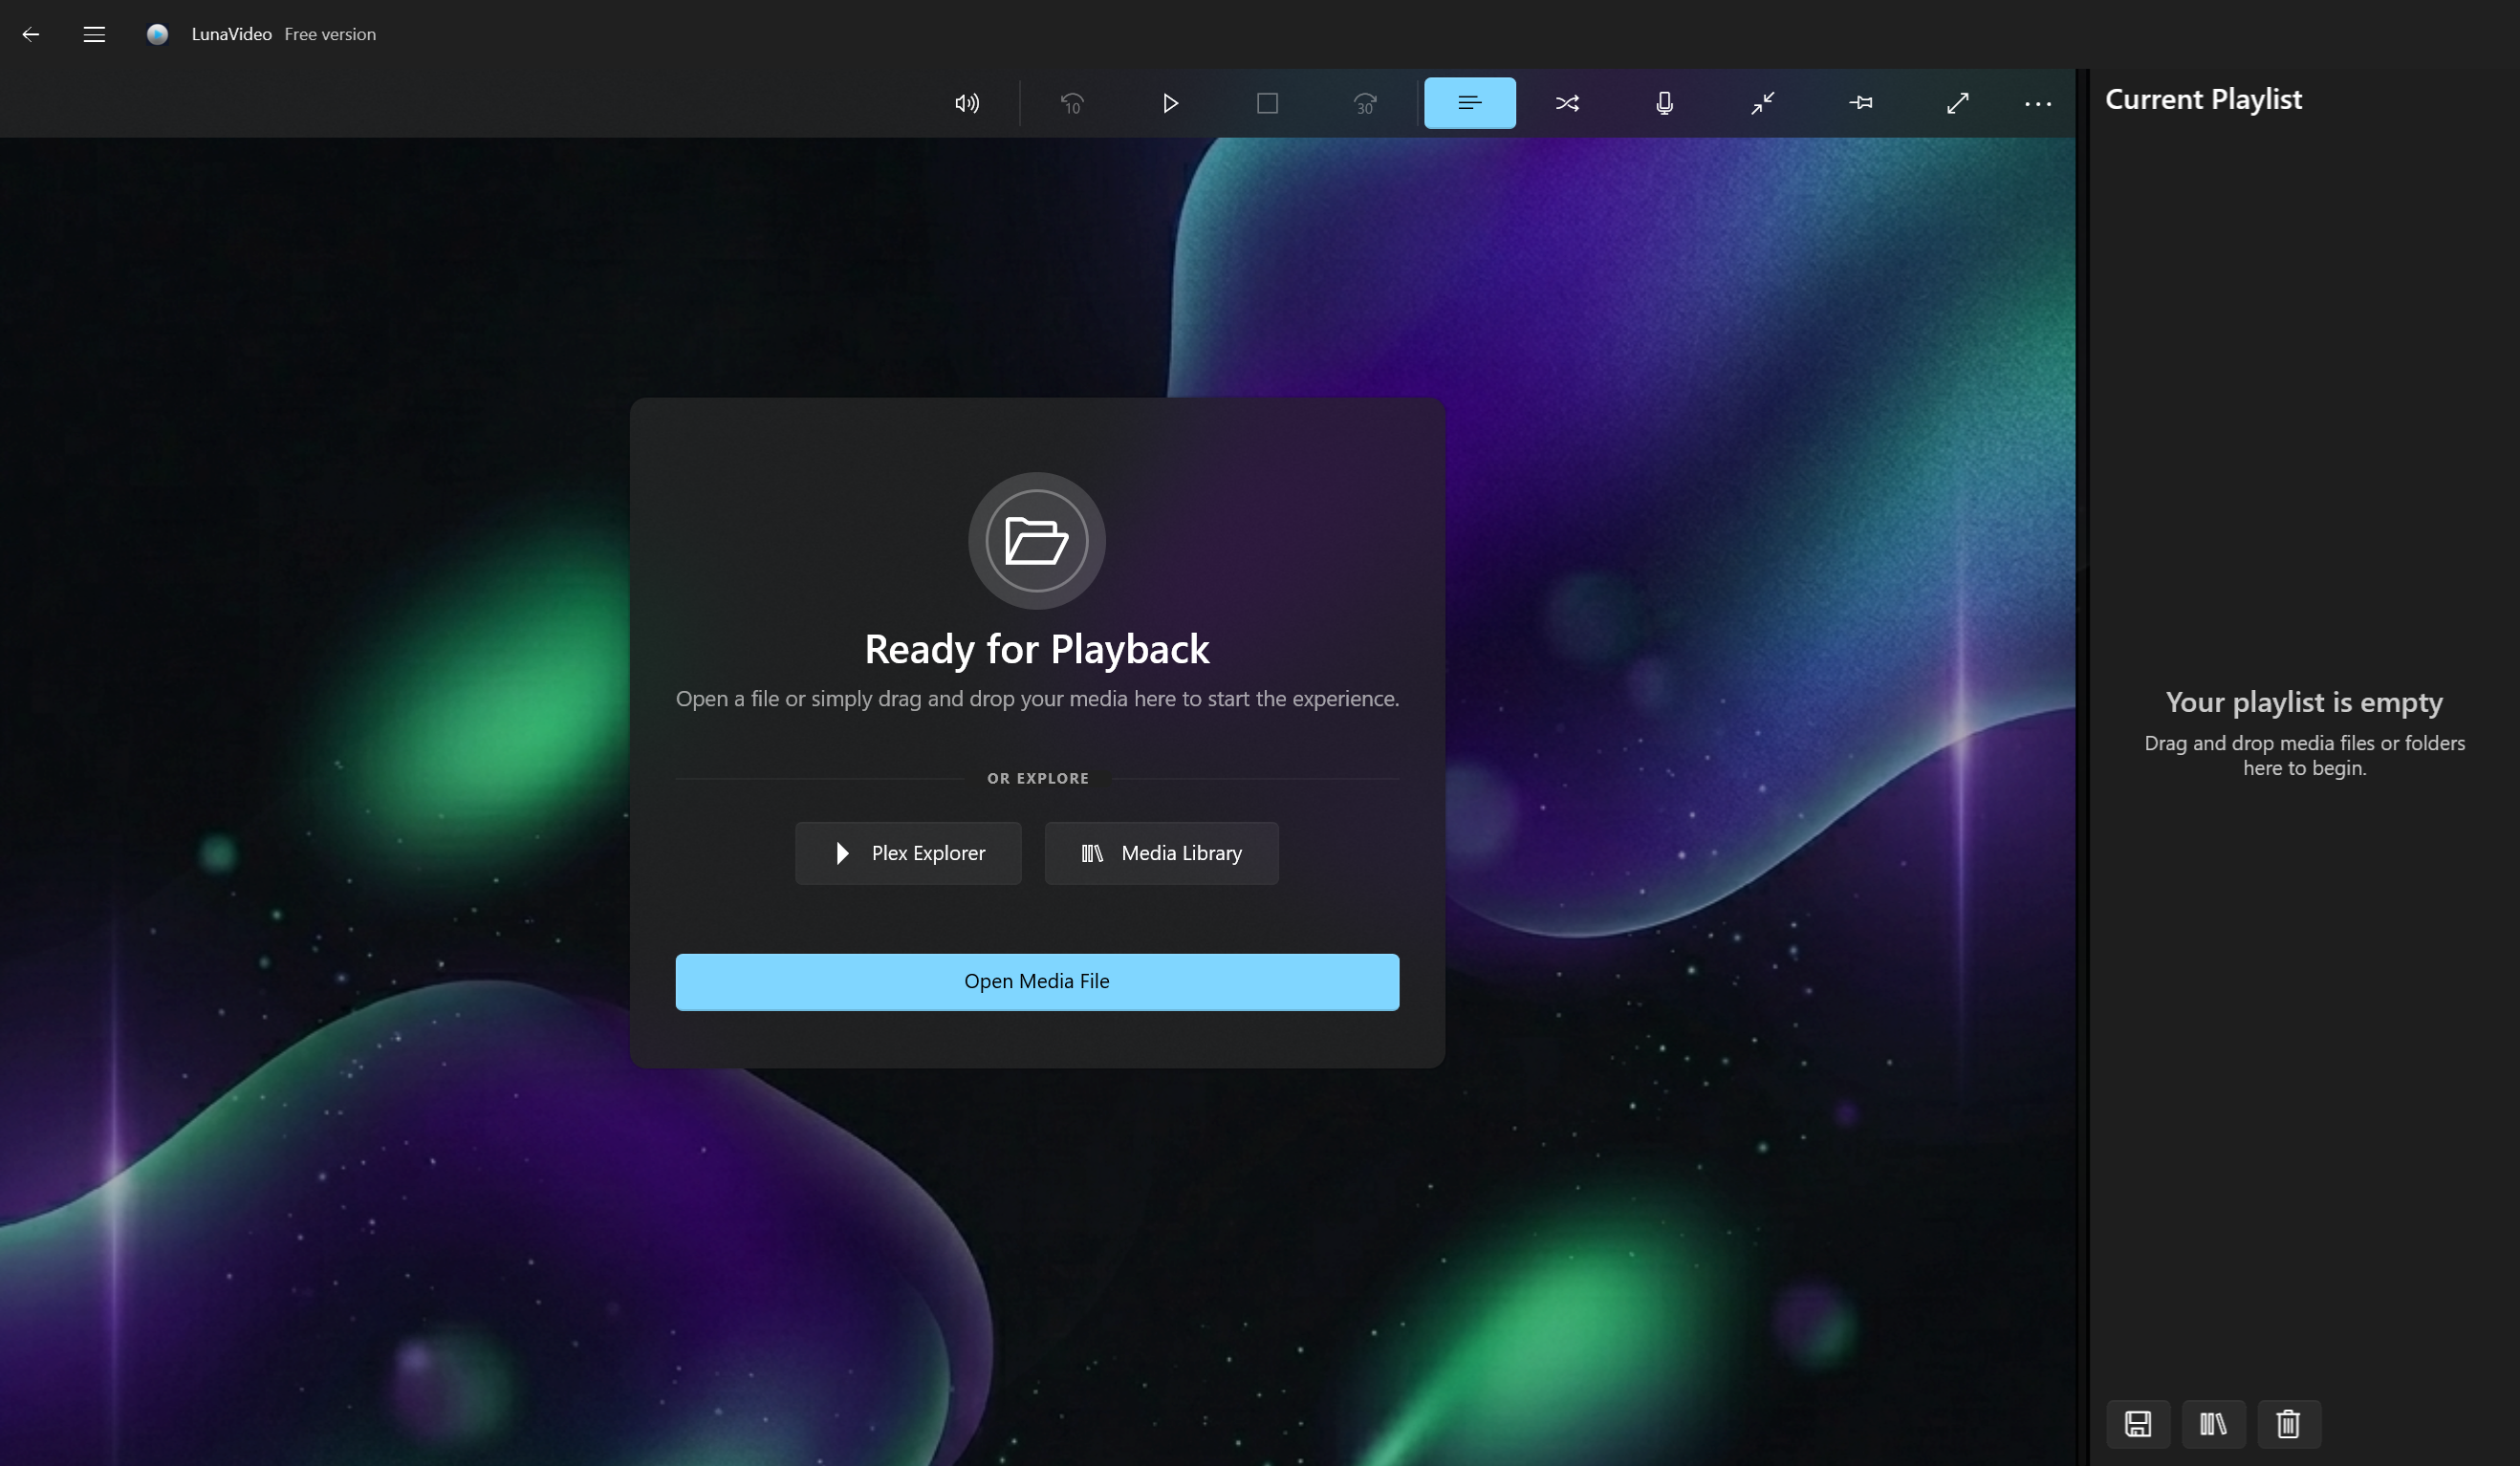Click the 'Your playlist is empty' message
Image resolution: width=2520 pixels, height=1466 pixels.
pyautogui.click(x=2304, y=702)
